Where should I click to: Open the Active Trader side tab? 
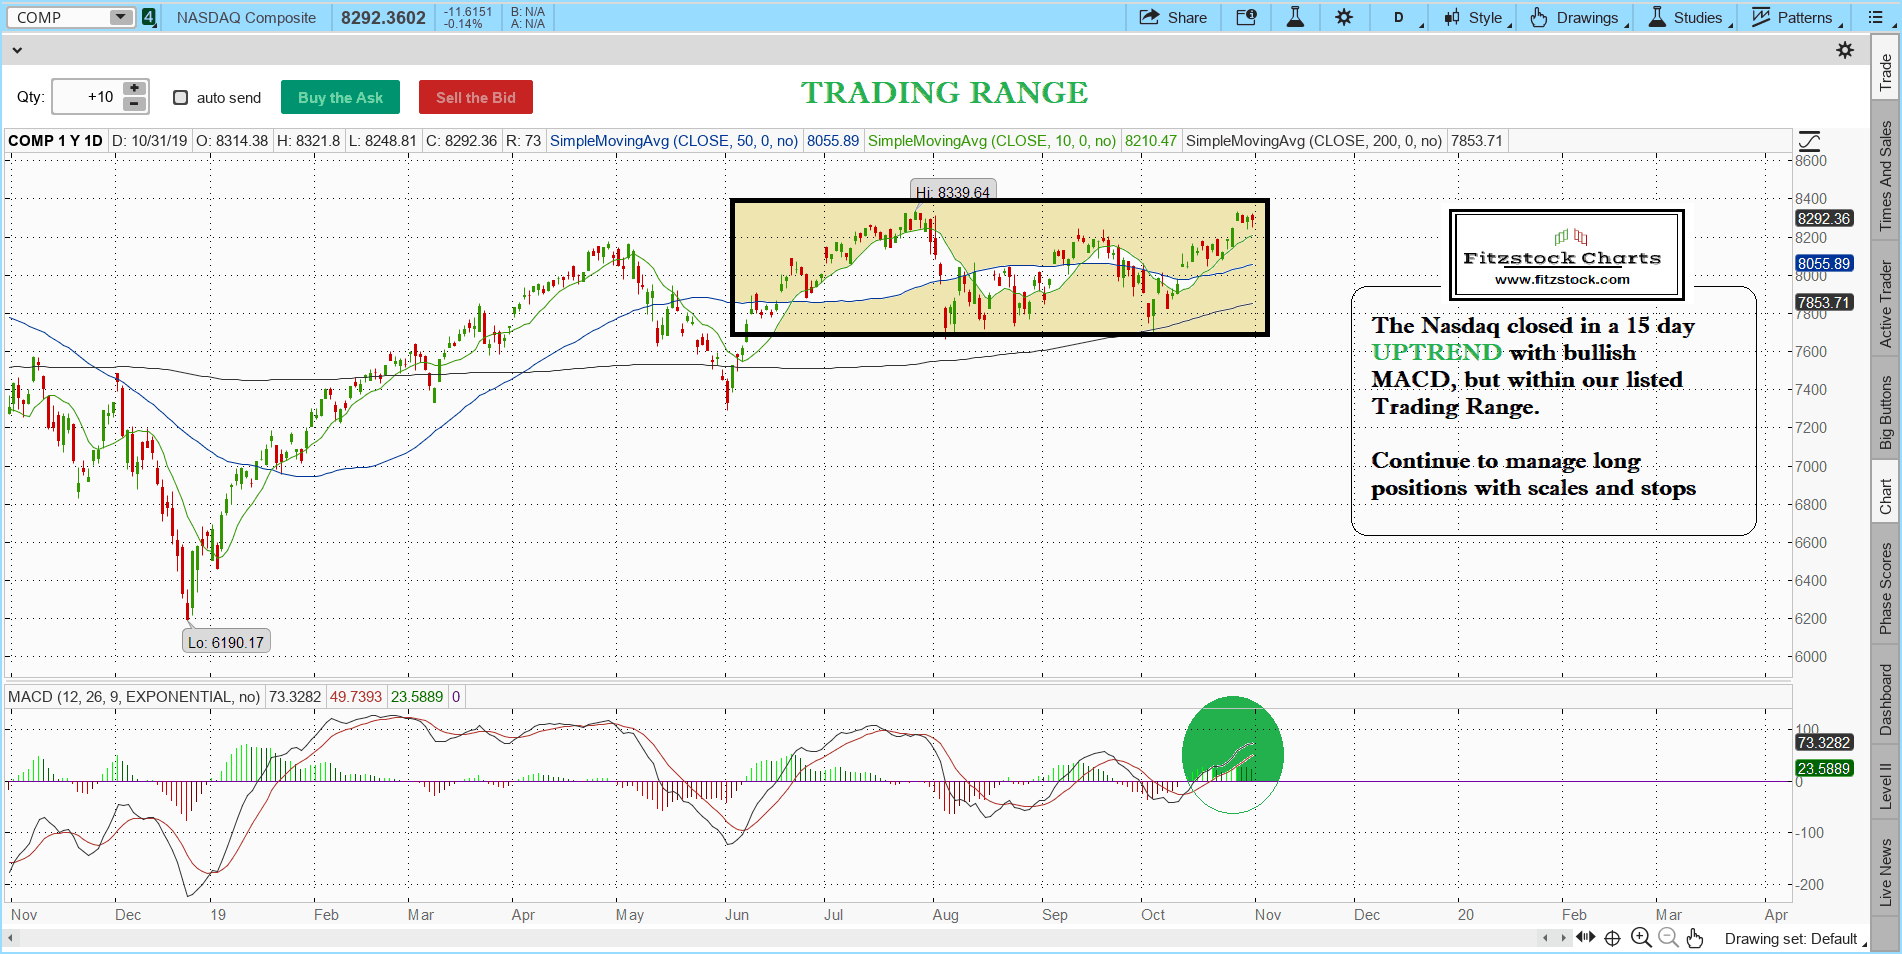point(1886,304)
